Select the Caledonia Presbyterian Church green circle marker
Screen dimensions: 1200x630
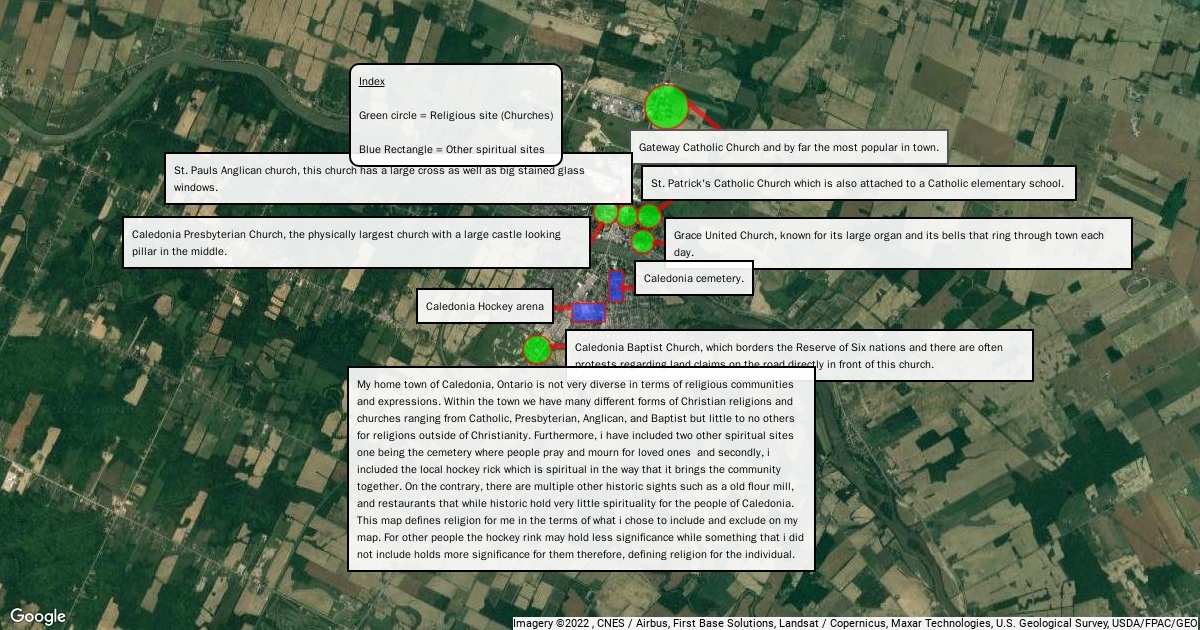point(605,212)
